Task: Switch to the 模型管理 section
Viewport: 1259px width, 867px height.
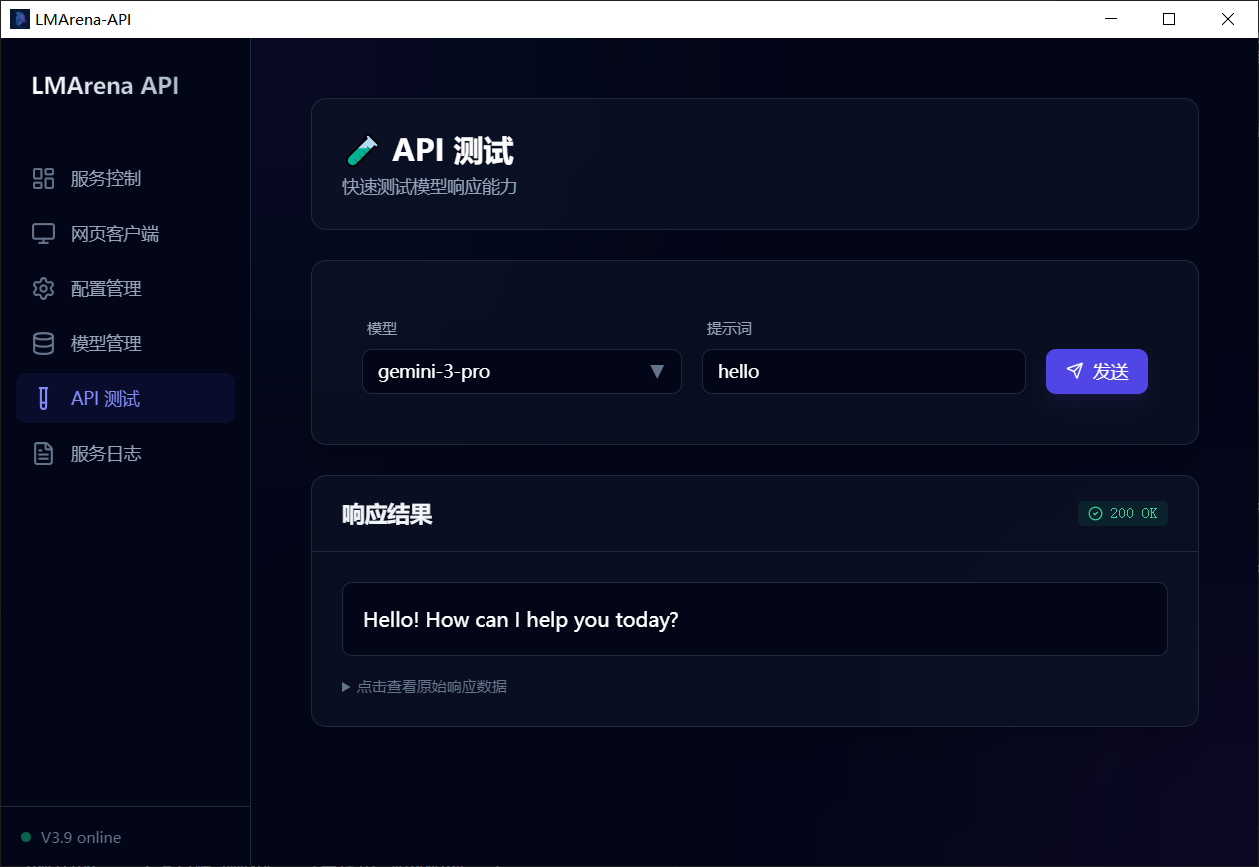Action: [105, 344]
